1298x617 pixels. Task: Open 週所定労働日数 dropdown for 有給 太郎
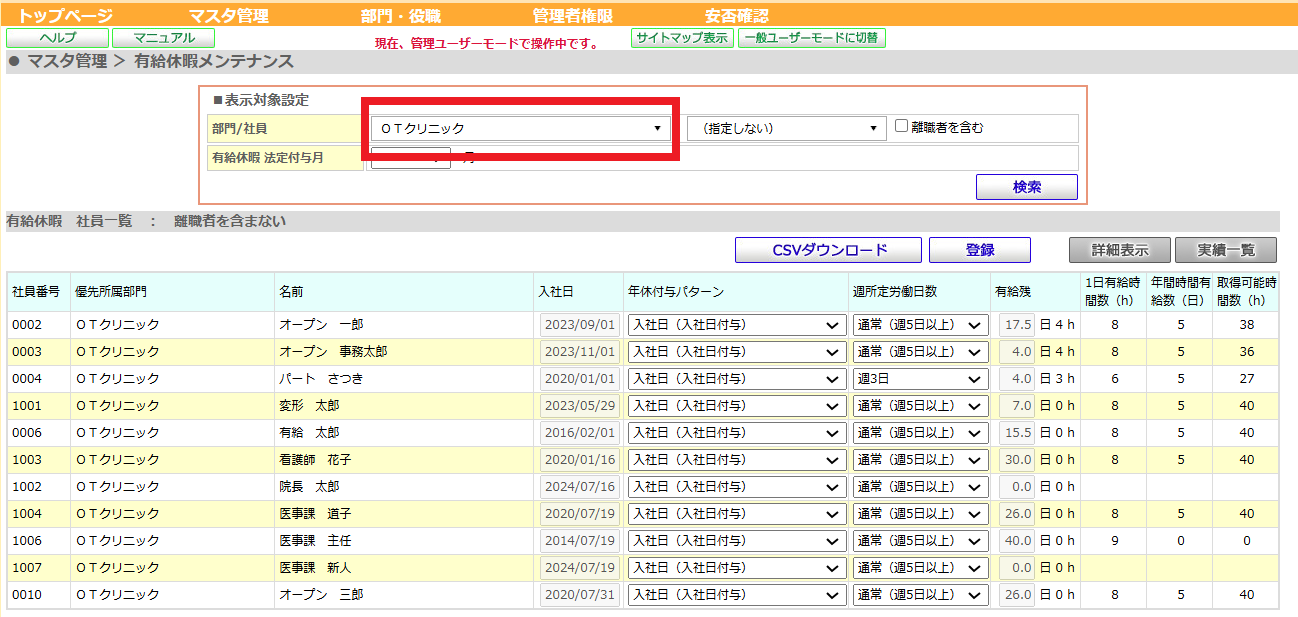[x=921, y=433]
